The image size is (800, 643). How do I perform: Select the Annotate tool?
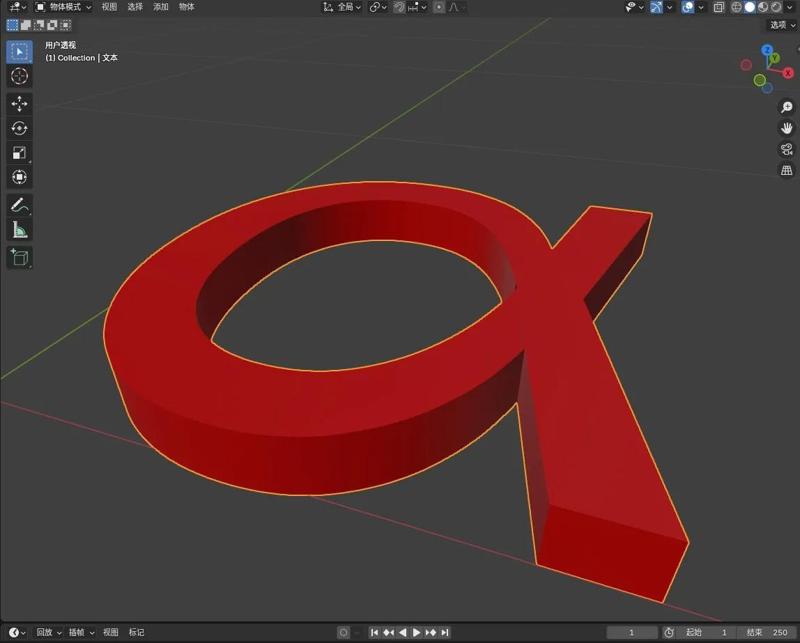click(20, 206)
